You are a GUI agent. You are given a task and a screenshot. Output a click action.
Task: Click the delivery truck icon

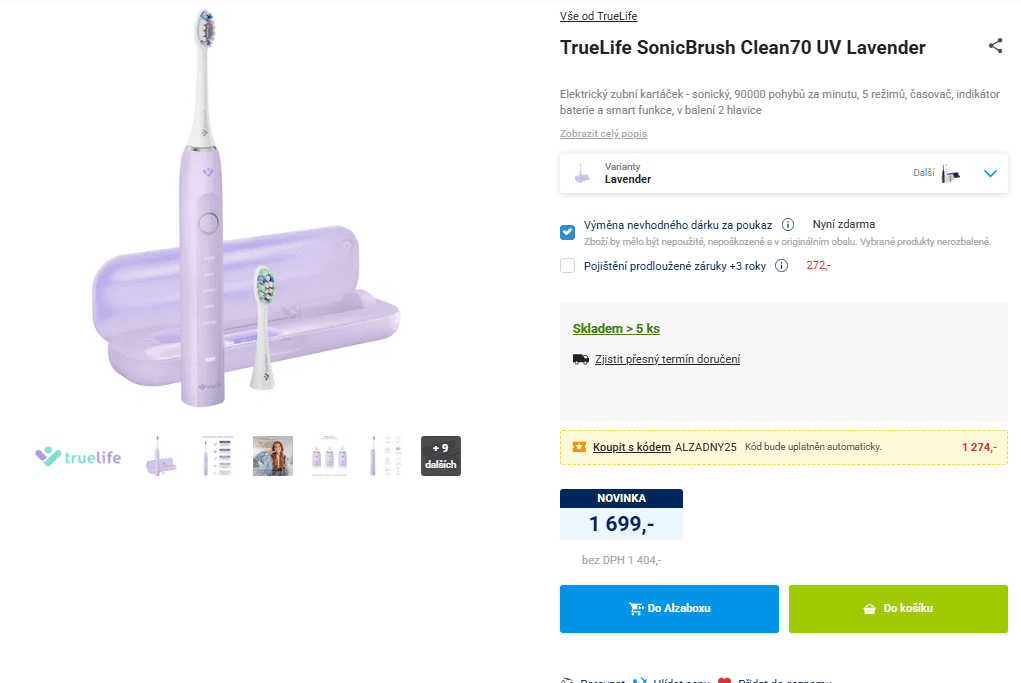point(580,358)
